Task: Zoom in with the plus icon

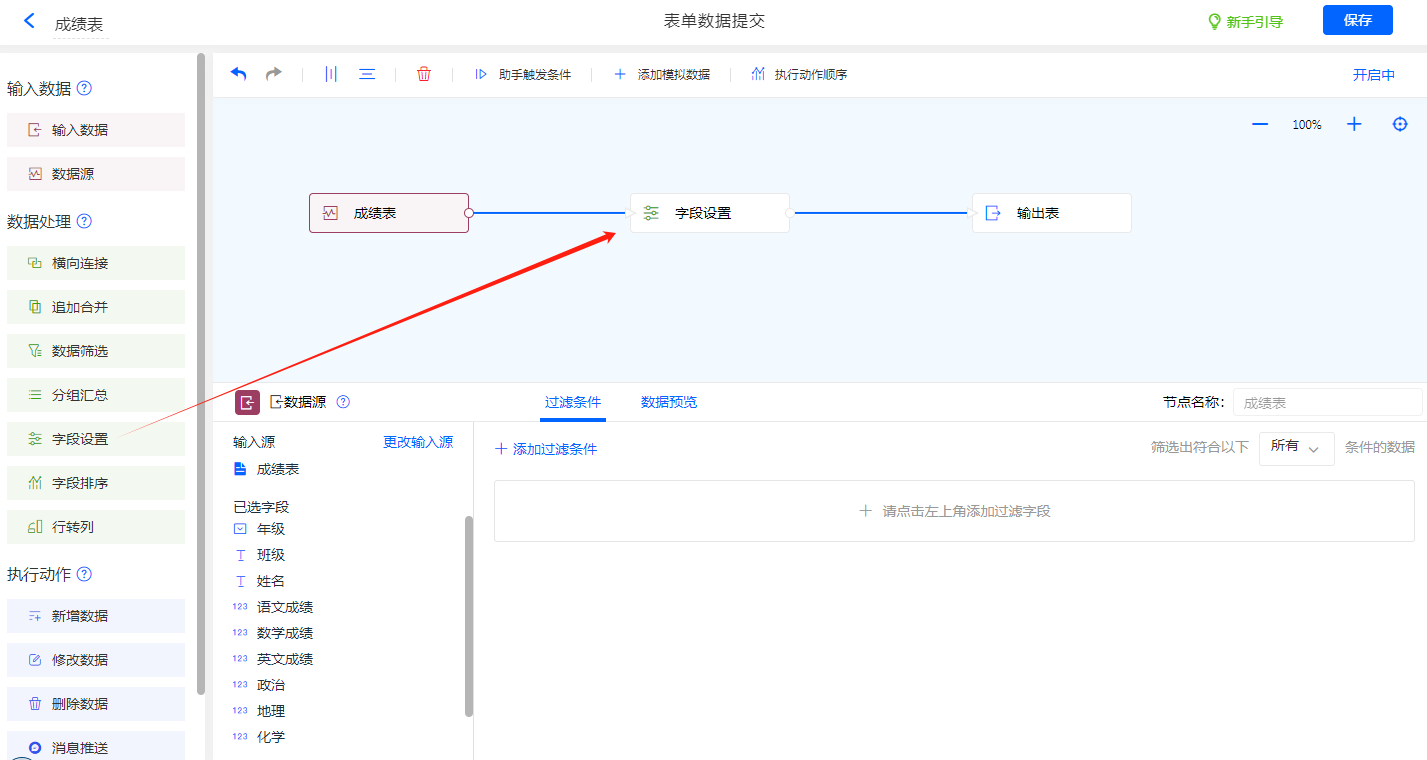Action: [1354, 124]
